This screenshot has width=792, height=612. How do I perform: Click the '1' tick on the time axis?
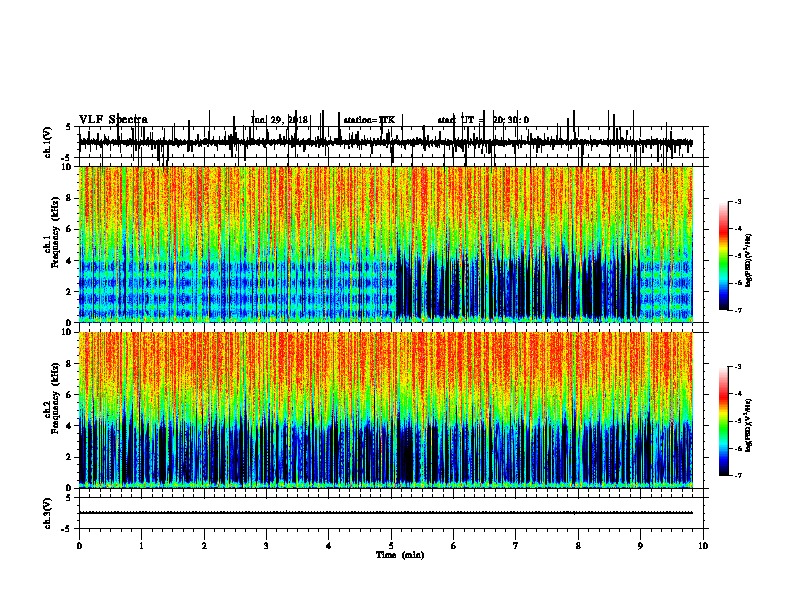pos(141,546)
